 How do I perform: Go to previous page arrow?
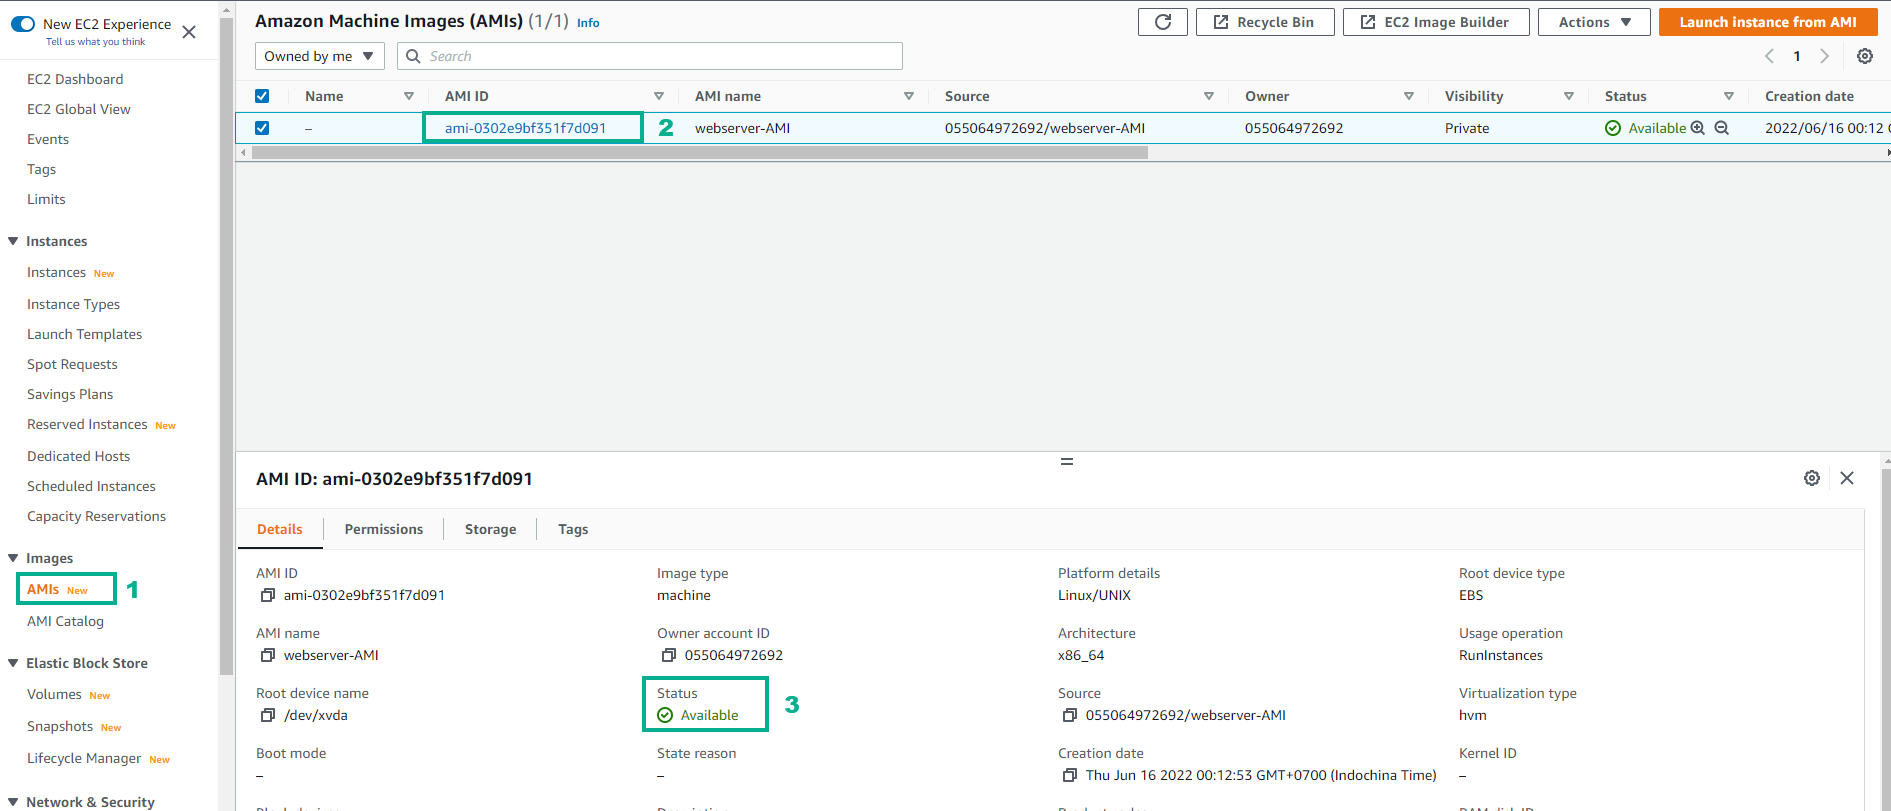(1769, 56)
